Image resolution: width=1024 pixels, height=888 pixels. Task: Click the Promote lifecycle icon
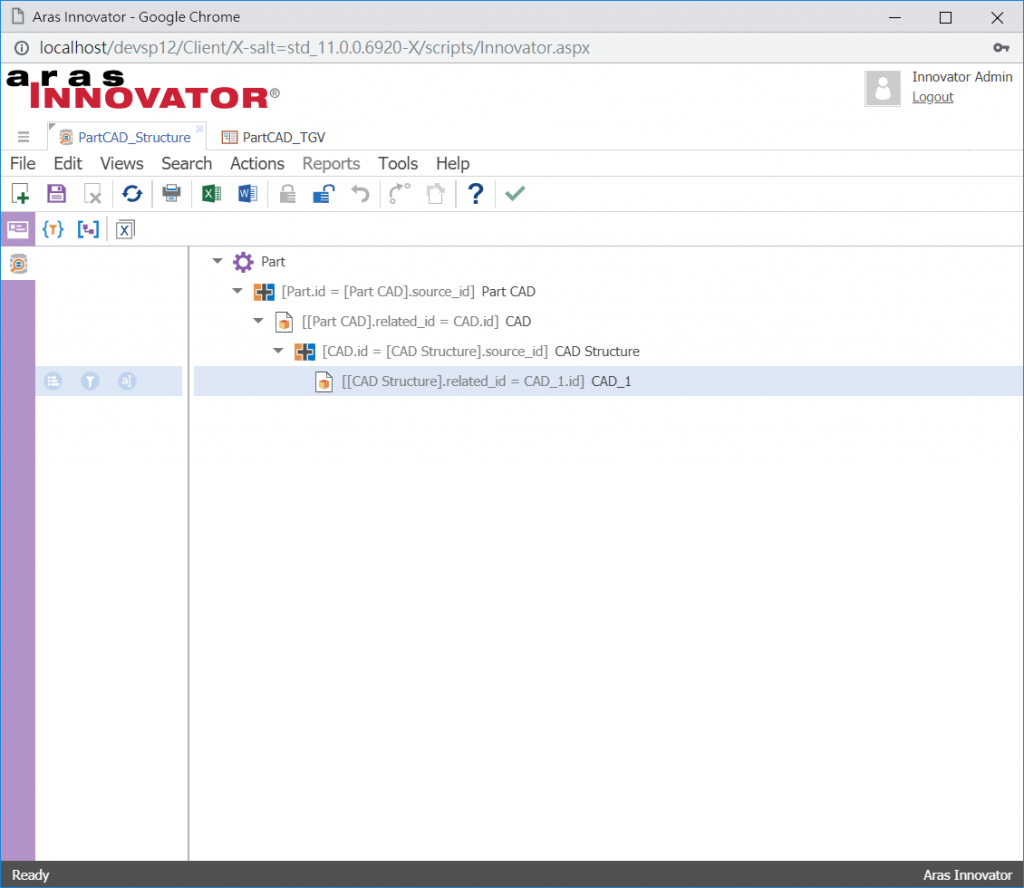point(399,193)
